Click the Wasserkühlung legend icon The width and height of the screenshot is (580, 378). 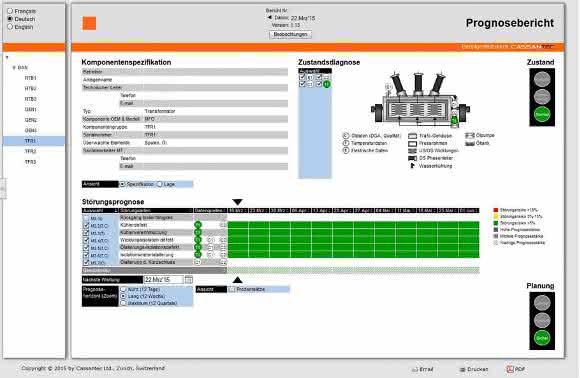pyautogui.click(x=412, y=166)
